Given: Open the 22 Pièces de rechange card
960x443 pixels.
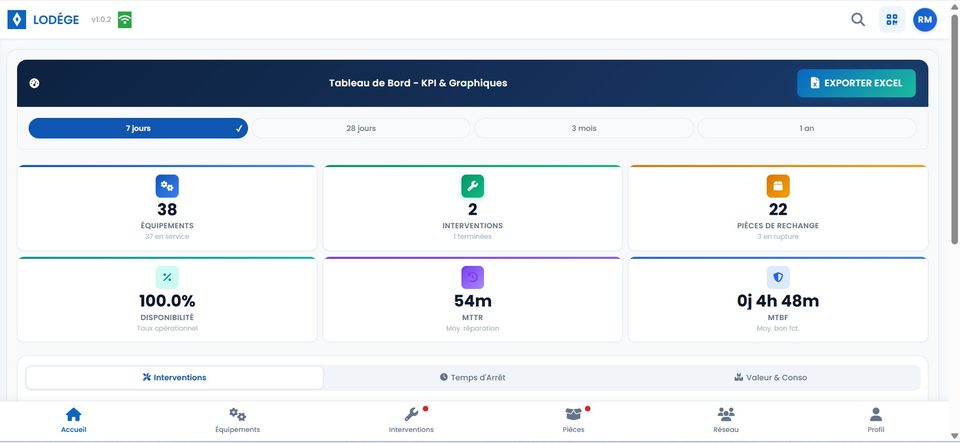Looking at the screenshot, I should (x=778, y=208).
